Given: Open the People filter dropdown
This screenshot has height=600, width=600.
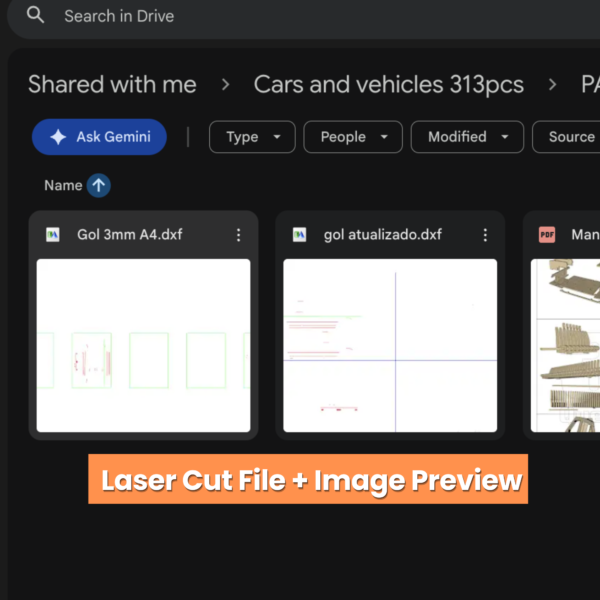Looking at the screenshot, I should 353,137.
